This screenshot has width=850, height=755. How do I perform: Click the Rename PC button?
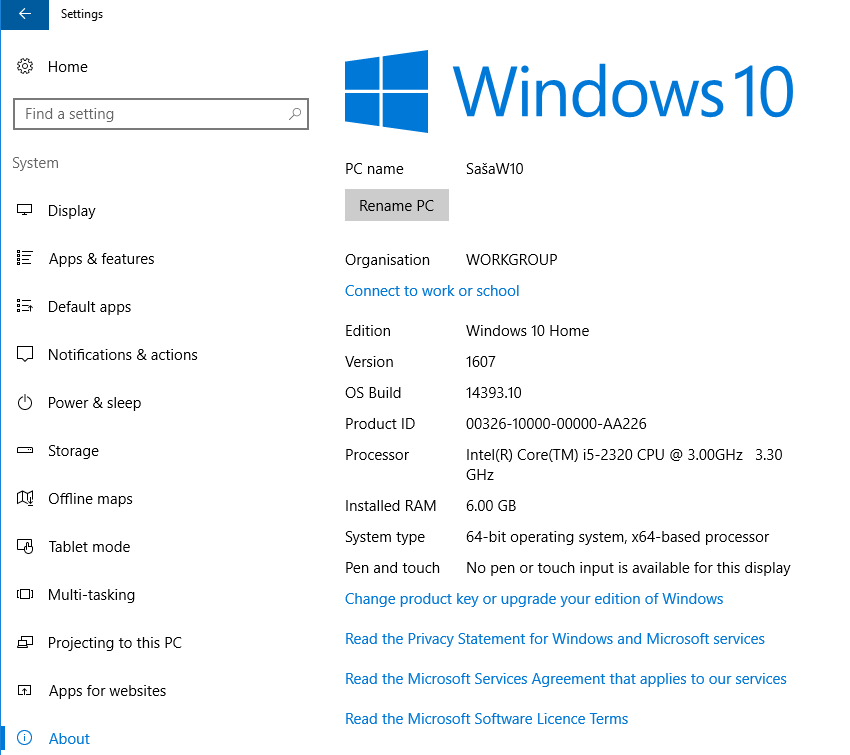(396, 205)
